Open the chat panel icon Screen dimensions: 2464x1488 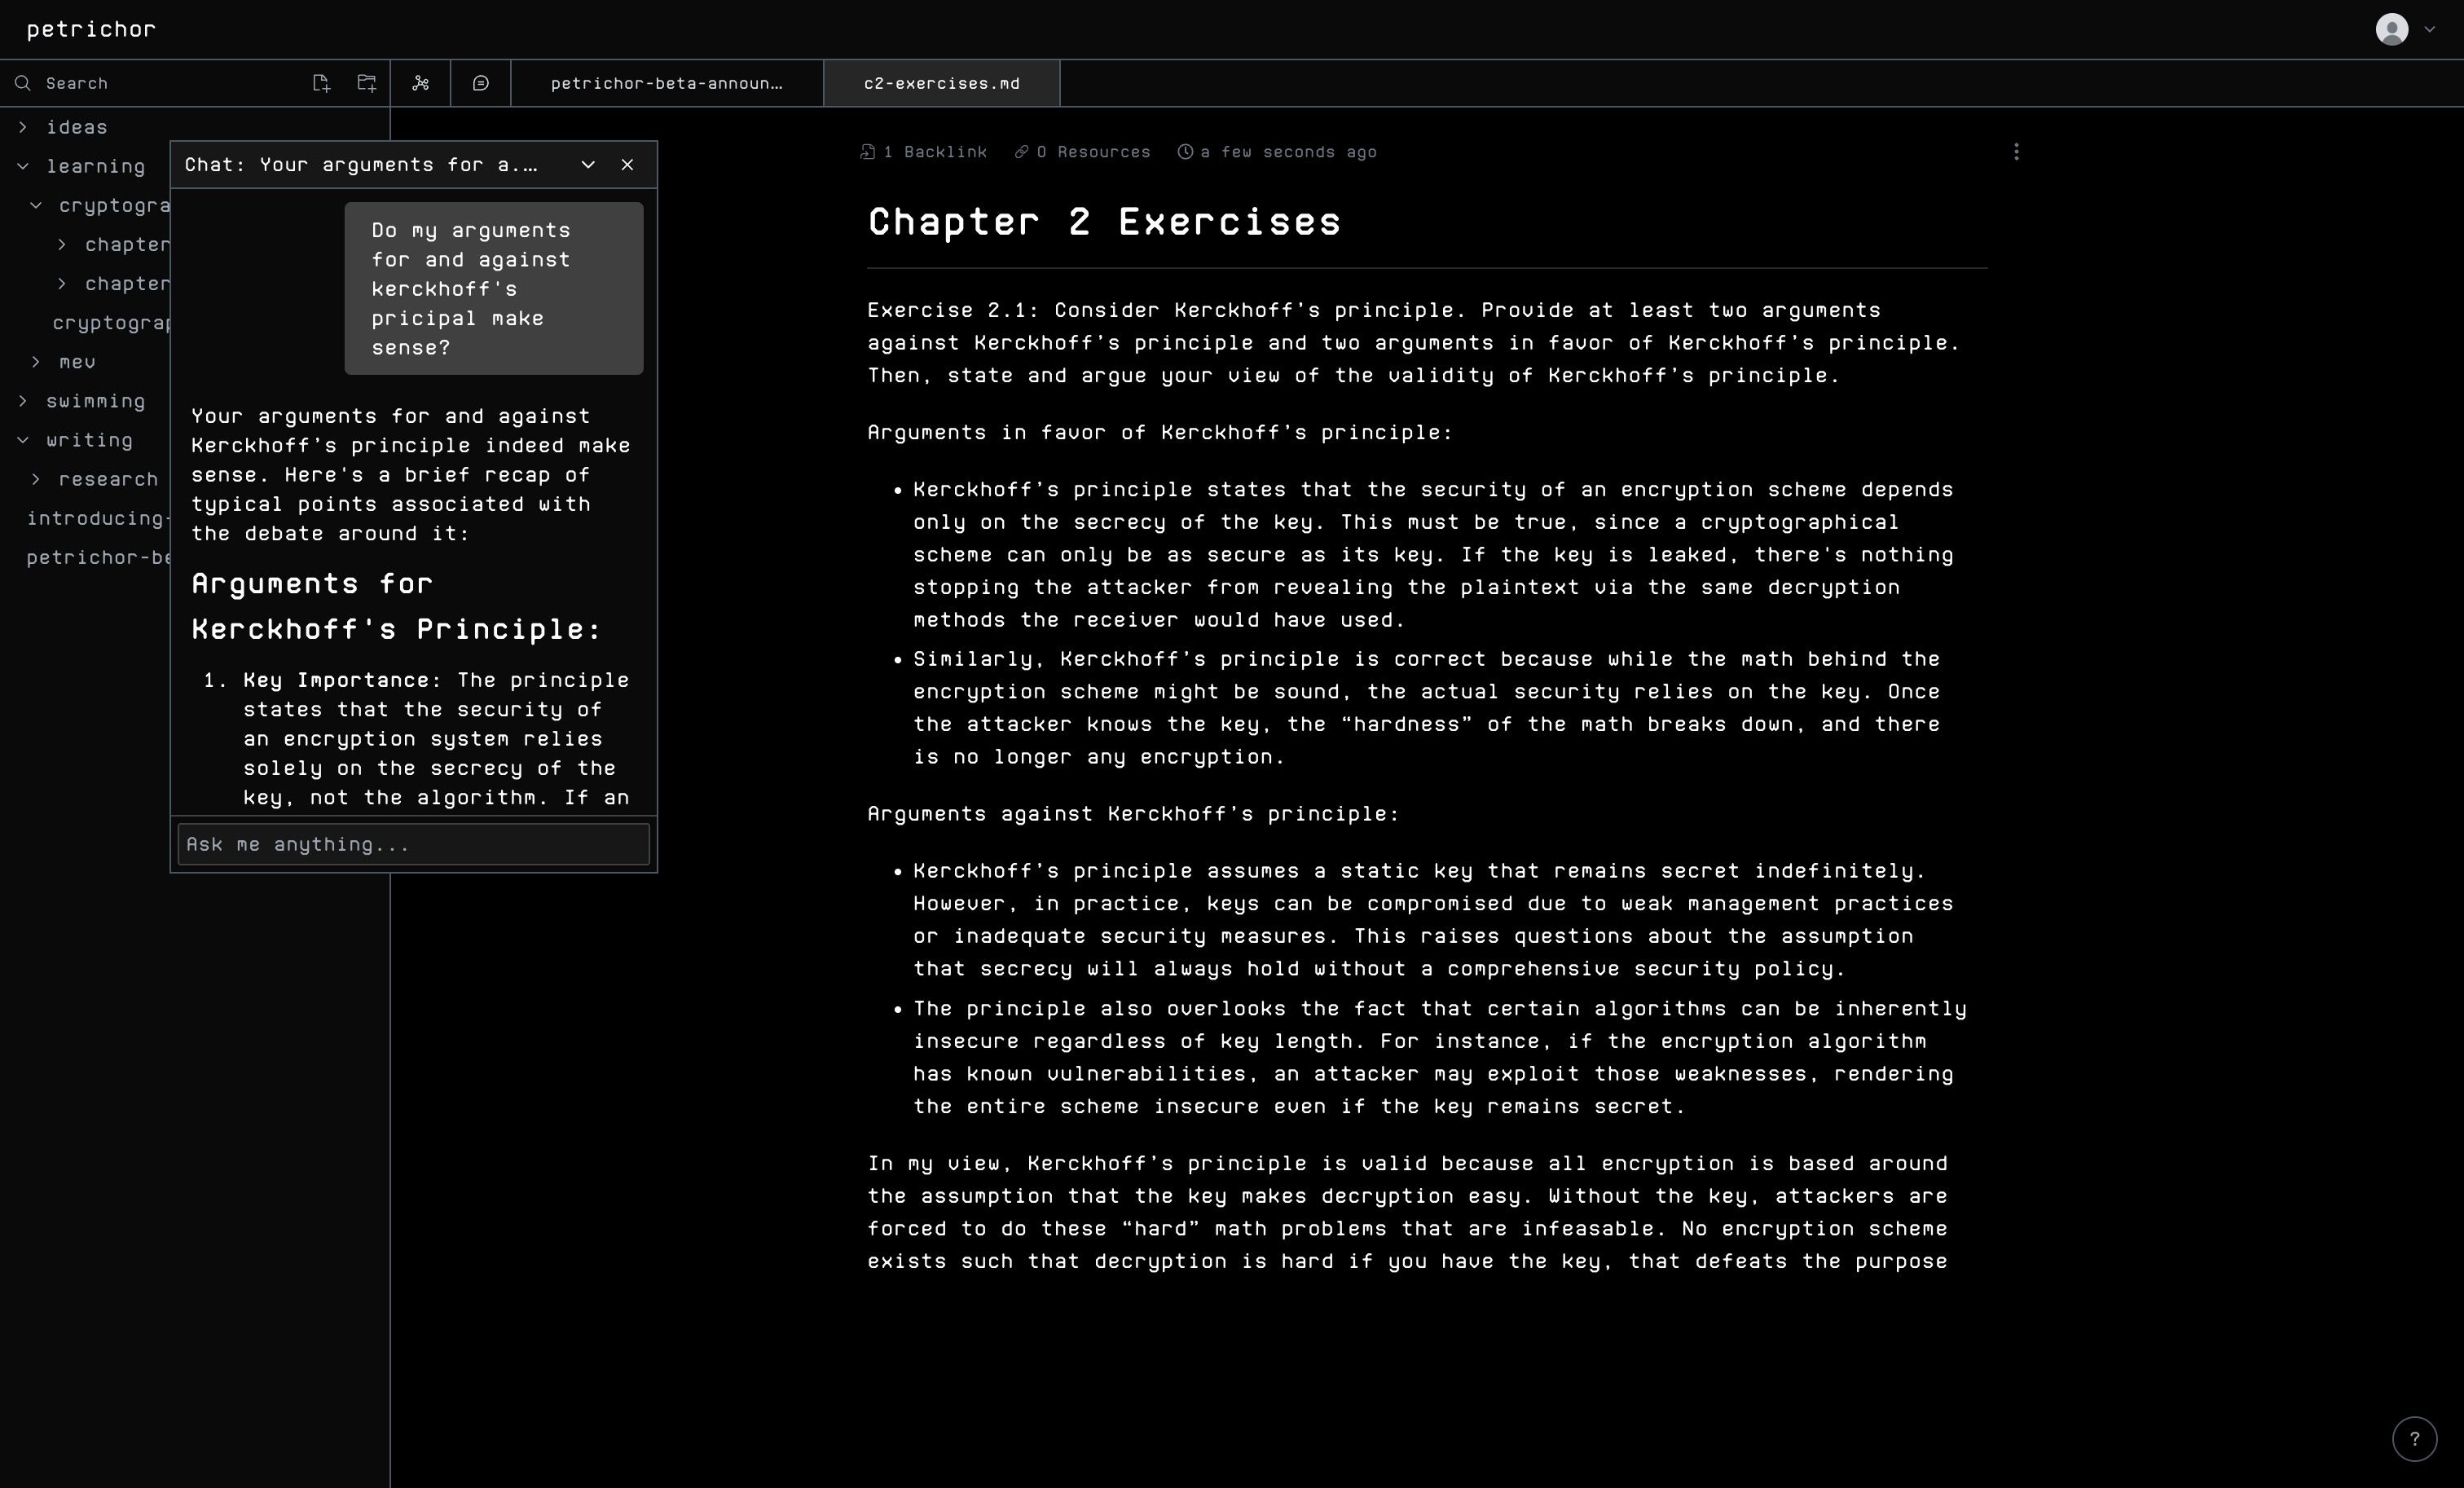click(x=481, y=83)
